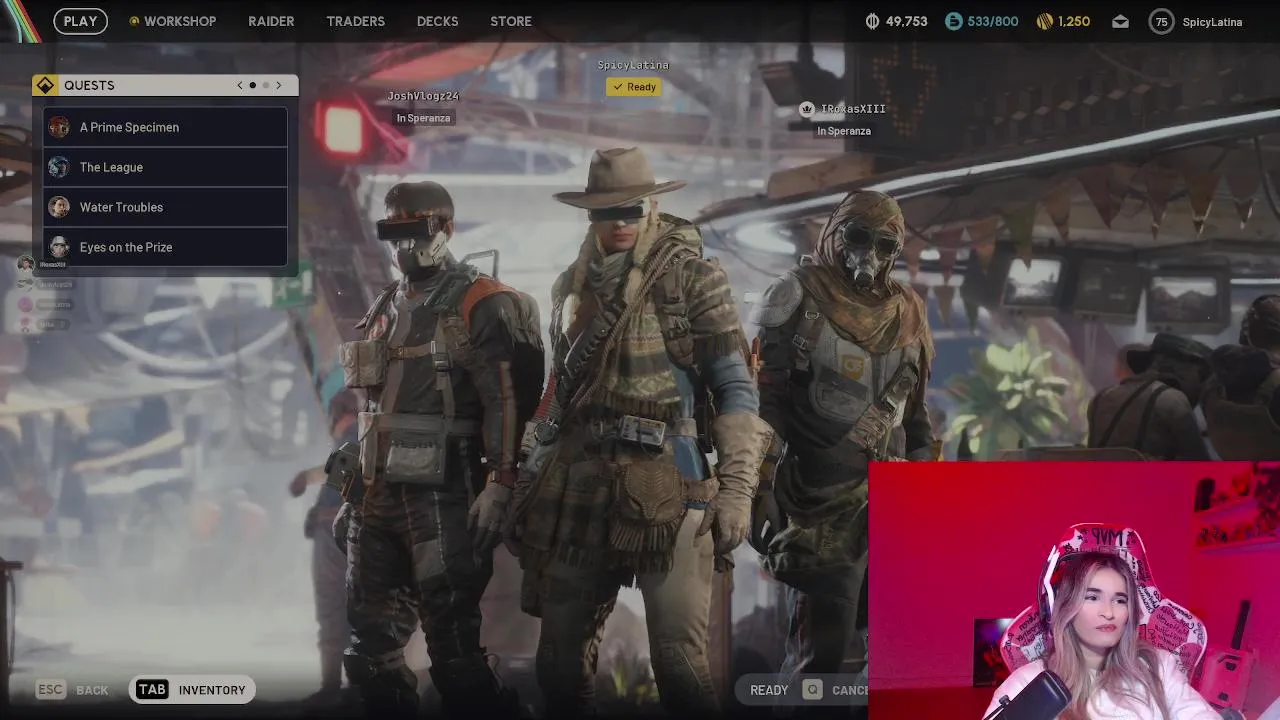Click the streamer webcam overlay
Screen dimensions: 1280x720
1074,590
